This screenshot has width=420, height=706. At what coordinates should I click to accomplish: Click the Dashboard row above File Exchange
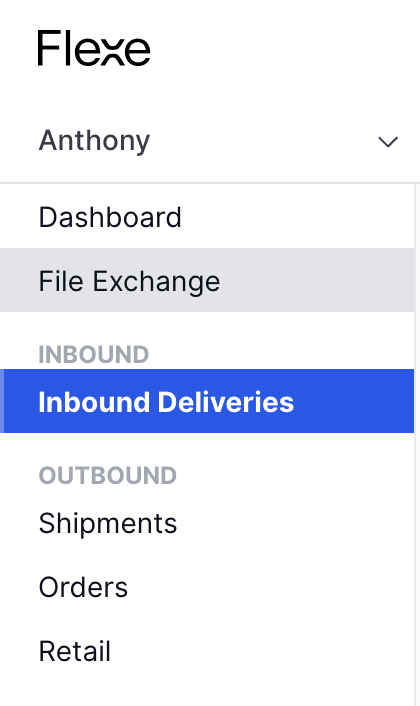pyautogui.click(x=207, y=216)
